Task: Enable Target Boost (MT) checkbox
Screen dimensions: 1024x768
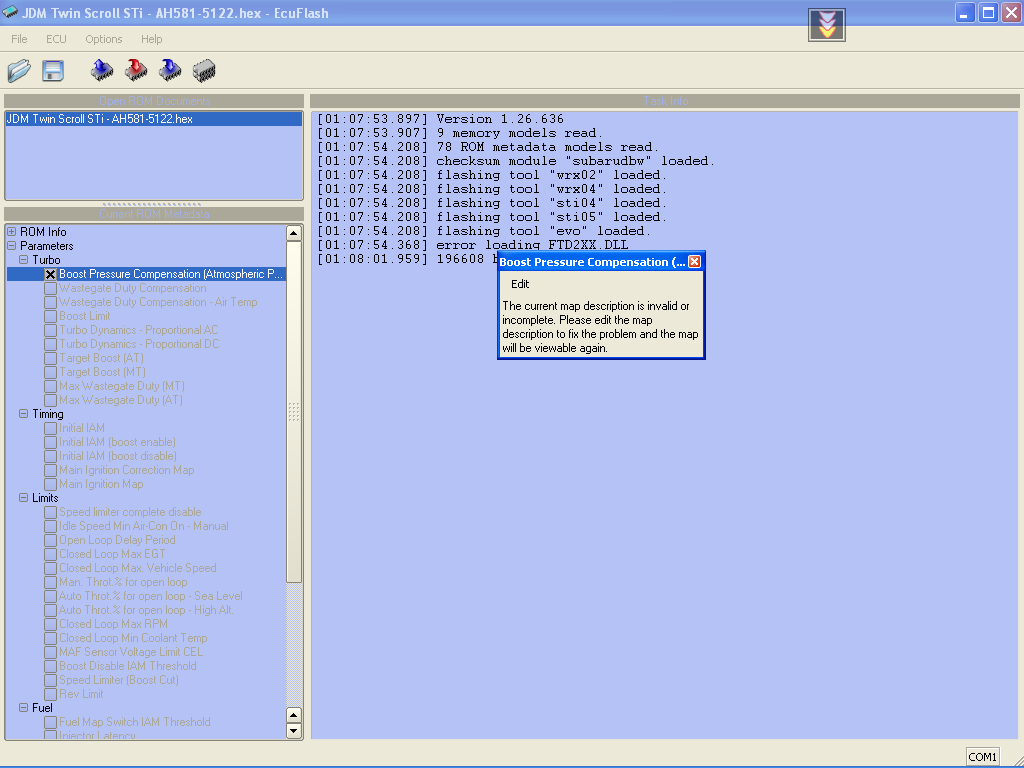Action: 50,372
